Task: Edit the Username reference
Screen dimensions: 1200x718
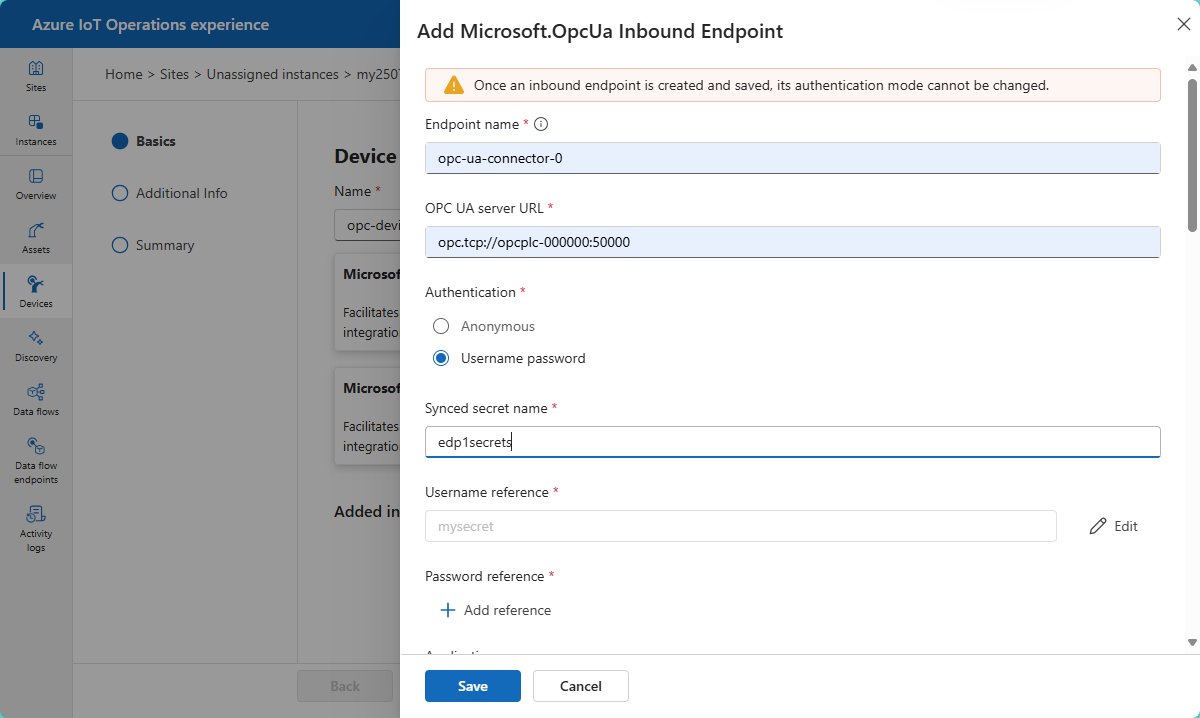Action: tap(1114, 526)
